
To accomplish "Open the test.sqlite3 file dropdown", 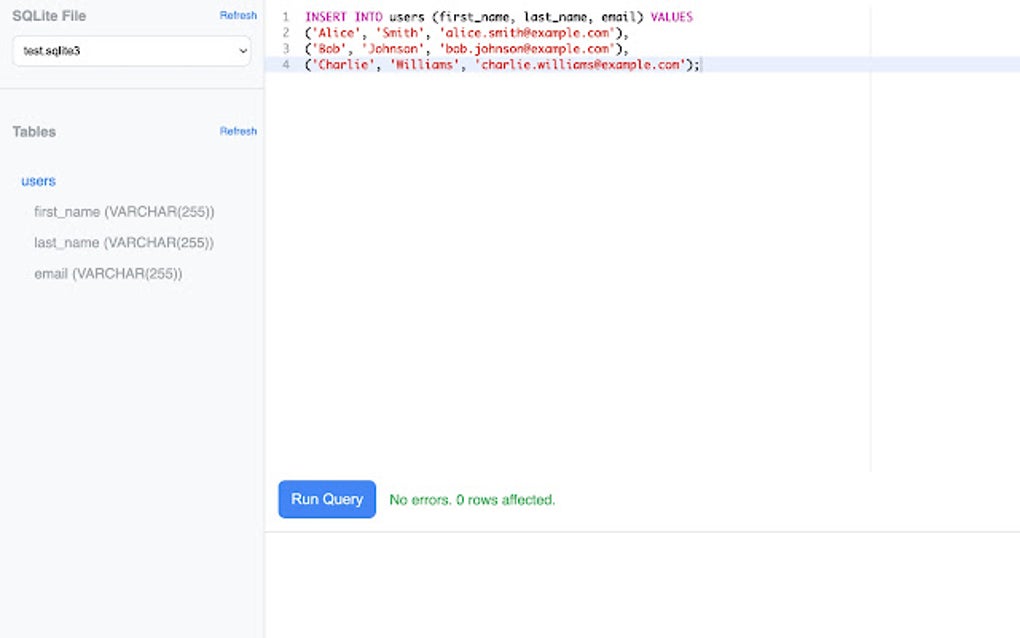I will pyautogui.click(x=131, y=51).
